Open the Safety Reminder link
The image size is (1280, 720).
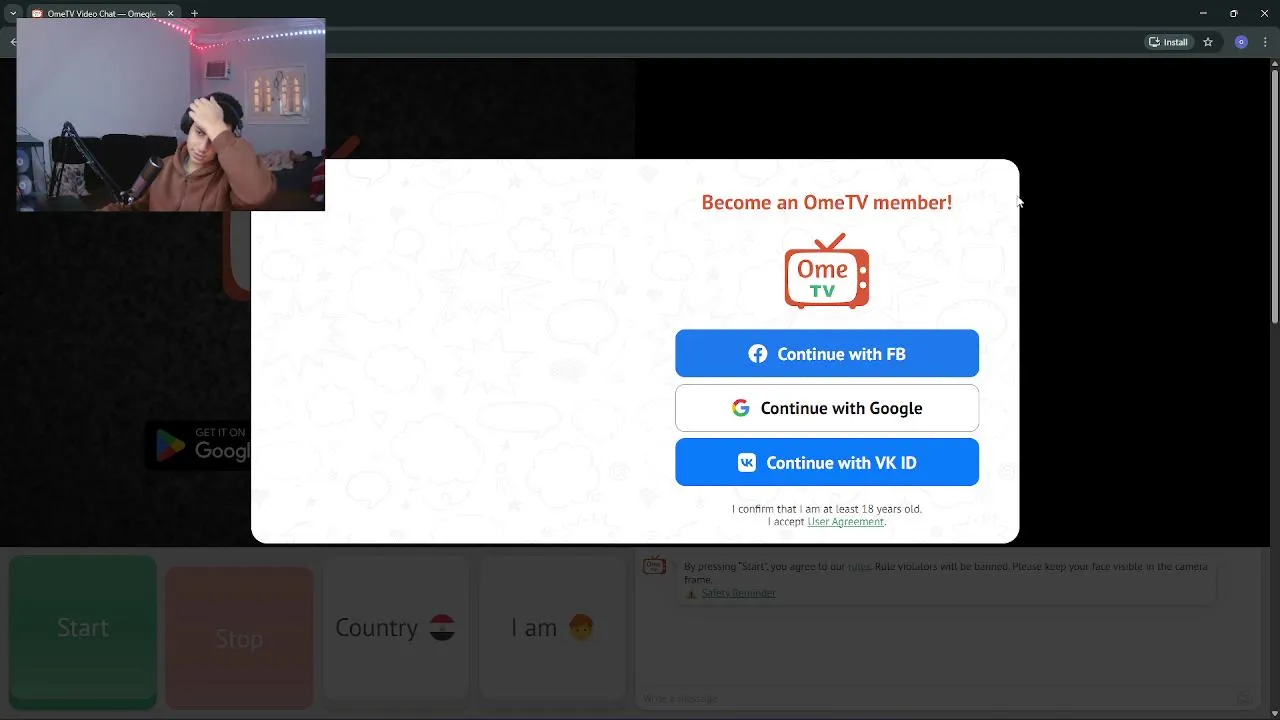click(738, 593)
